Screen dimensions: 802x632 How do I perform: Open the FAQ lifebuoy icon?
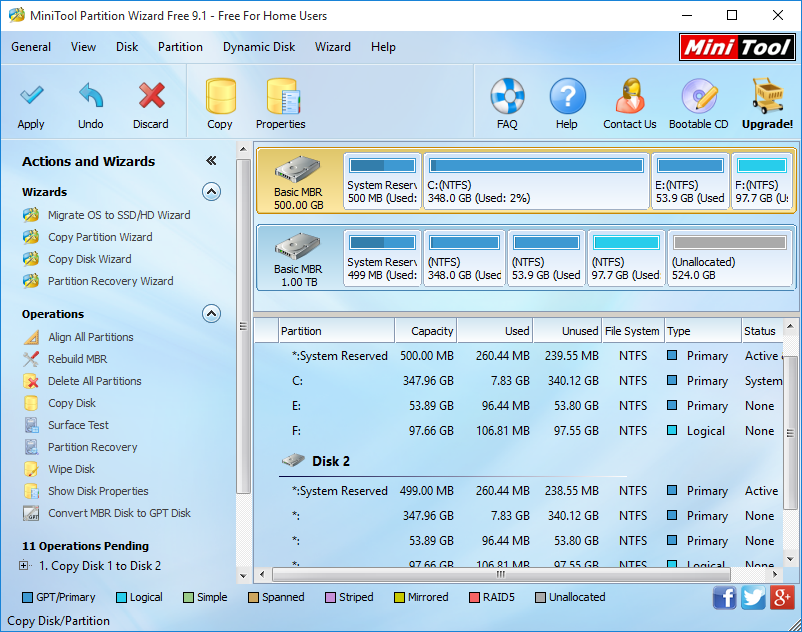[507, 96]
